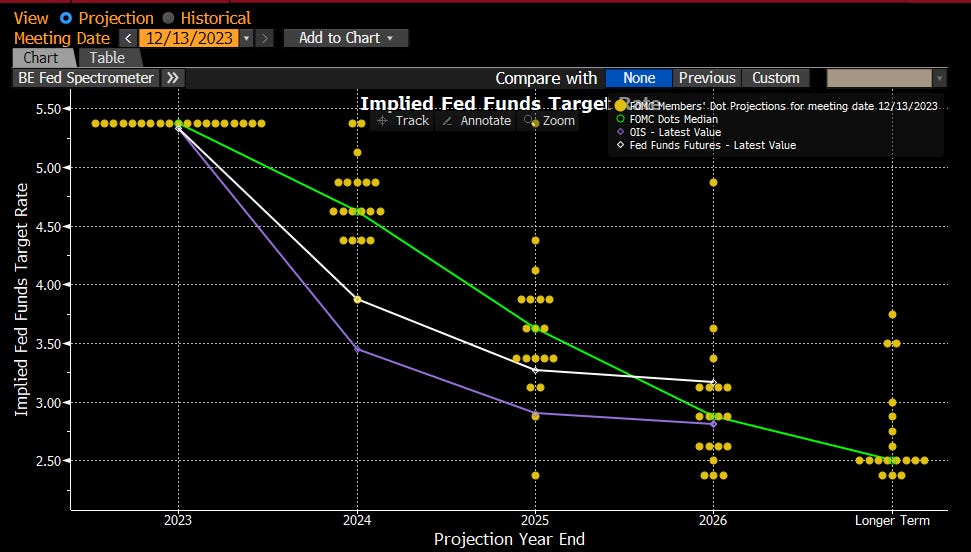Go to previous meeting date arrow
Image resolution: width=971 pixels, height=552 pixels.
[x=128, y=38]
